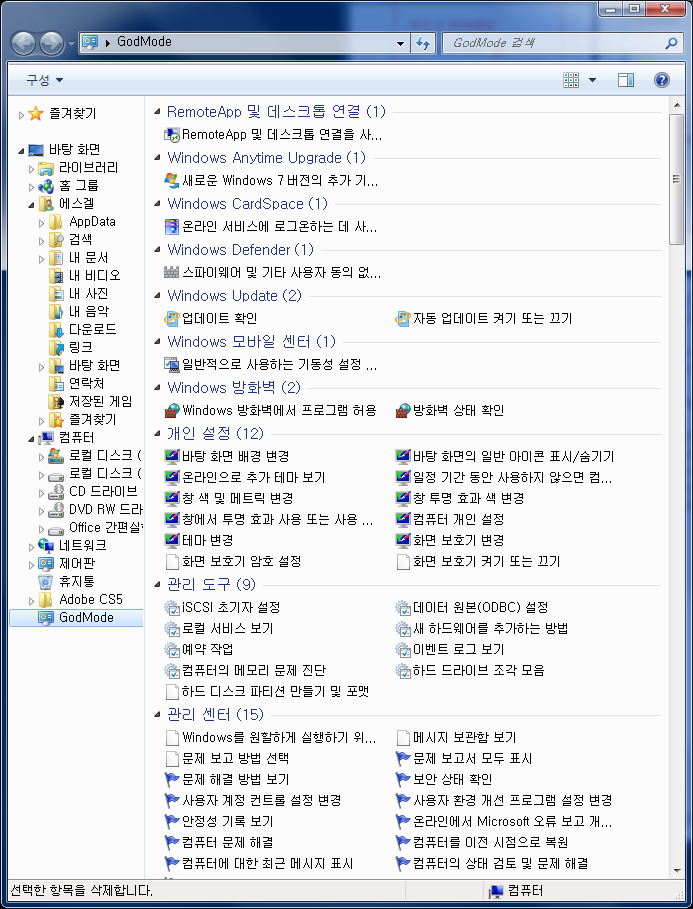Click the 자동 업데이트 켜기 또는 끄기 icon
The image size is (693, 909).
(402, 318)
